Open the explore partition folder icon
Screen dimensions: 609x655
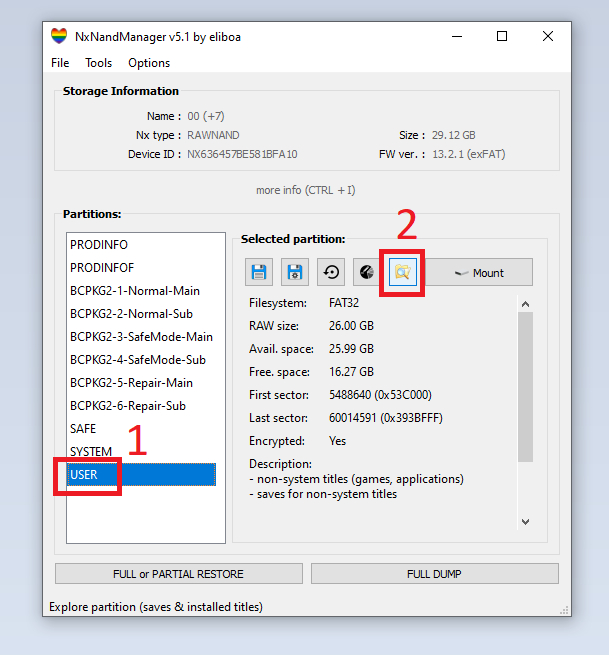pos(403,272)
